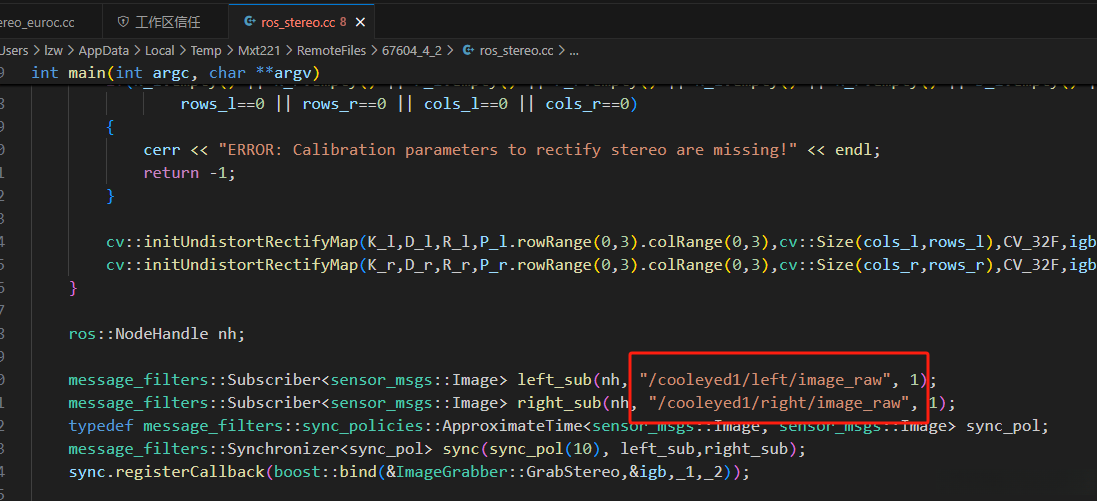1097x501 pixels.
Task: Expand the AppData breadcrumb segment
Action: pyautogui.click(x=103, y=49)
